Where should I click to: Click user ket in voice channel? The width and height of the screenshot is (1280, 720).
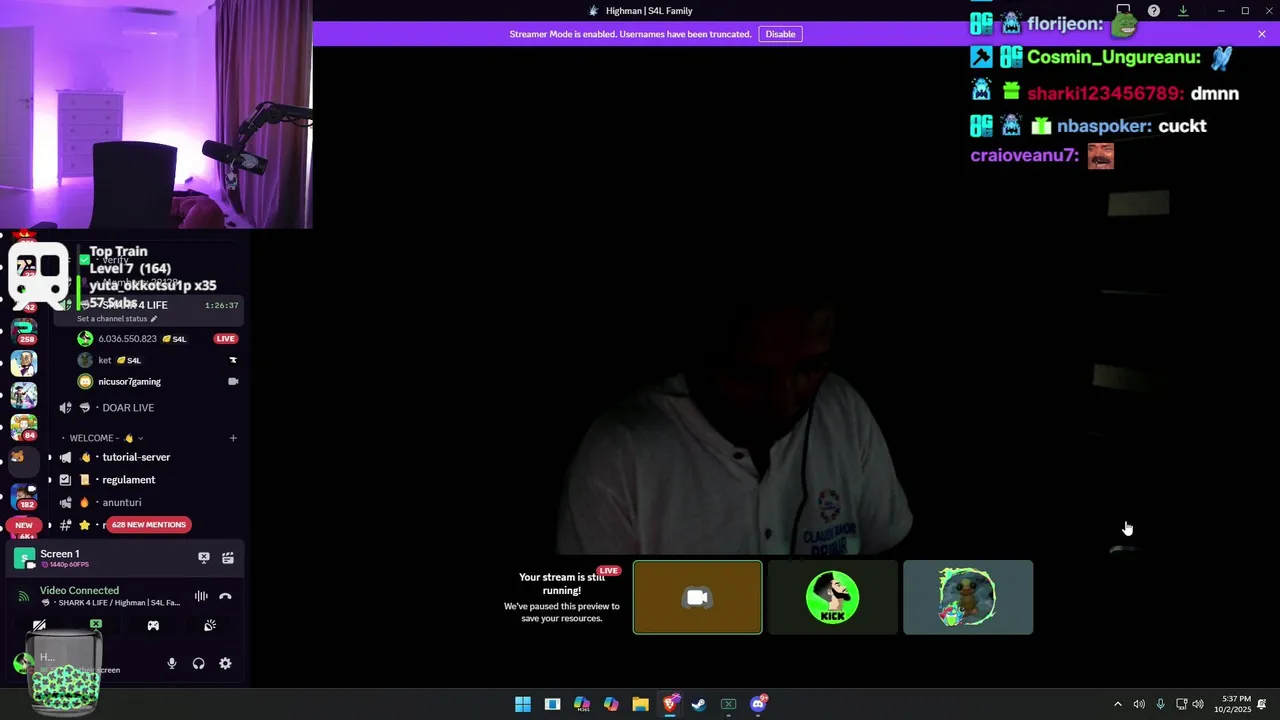click(x=104, y=360)
